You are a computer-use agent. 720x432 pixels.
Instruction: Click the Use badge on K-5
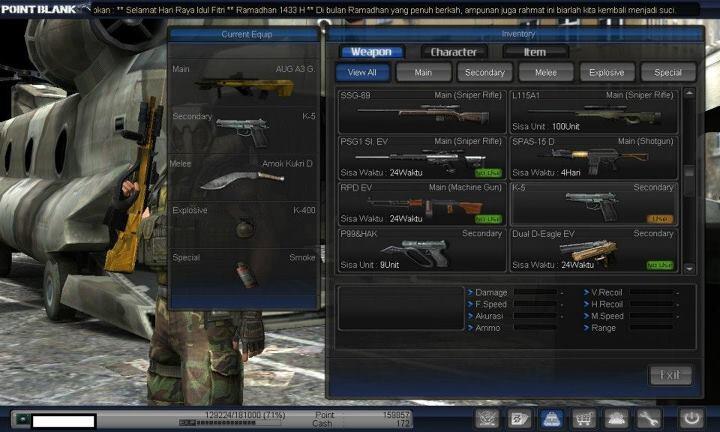660,219
